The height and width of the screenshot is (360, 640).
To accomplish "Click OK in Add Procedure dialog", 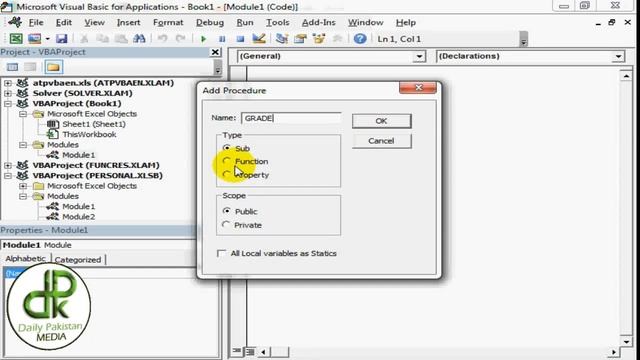I will click(382, 121).
